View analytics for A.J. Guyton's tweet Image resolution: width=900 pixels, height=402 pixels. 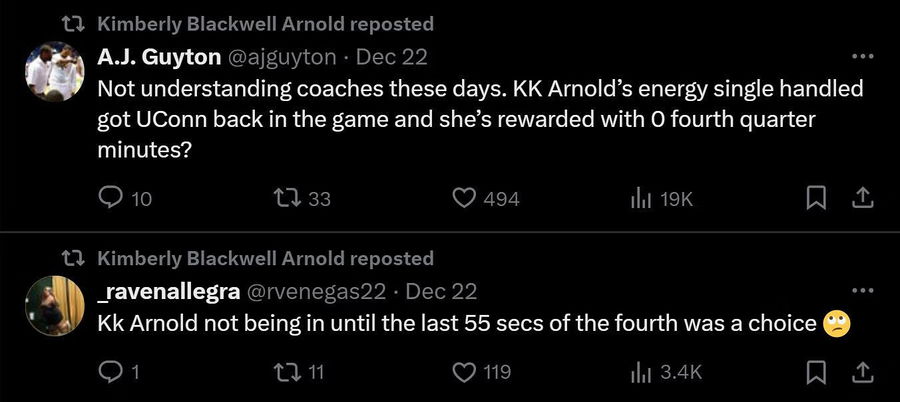641,199
